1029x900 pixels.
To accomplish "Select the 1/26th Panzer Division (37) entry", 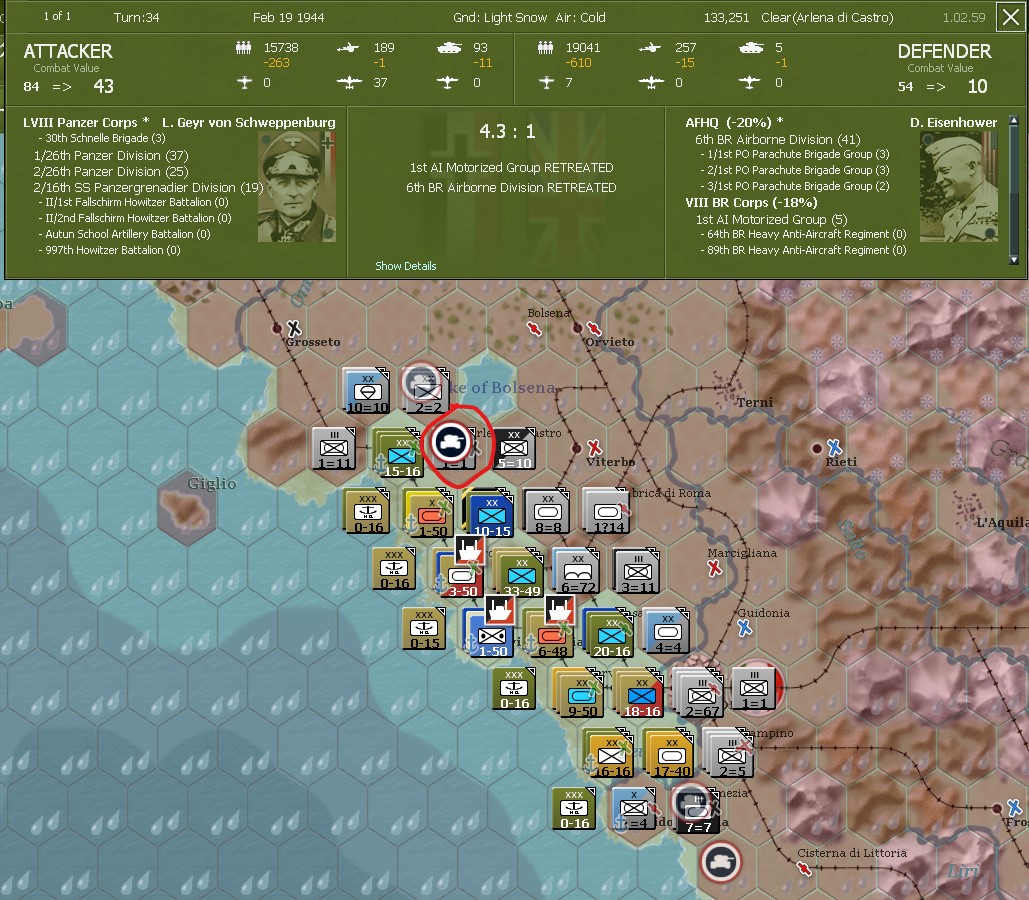I will tap(111, 156).
